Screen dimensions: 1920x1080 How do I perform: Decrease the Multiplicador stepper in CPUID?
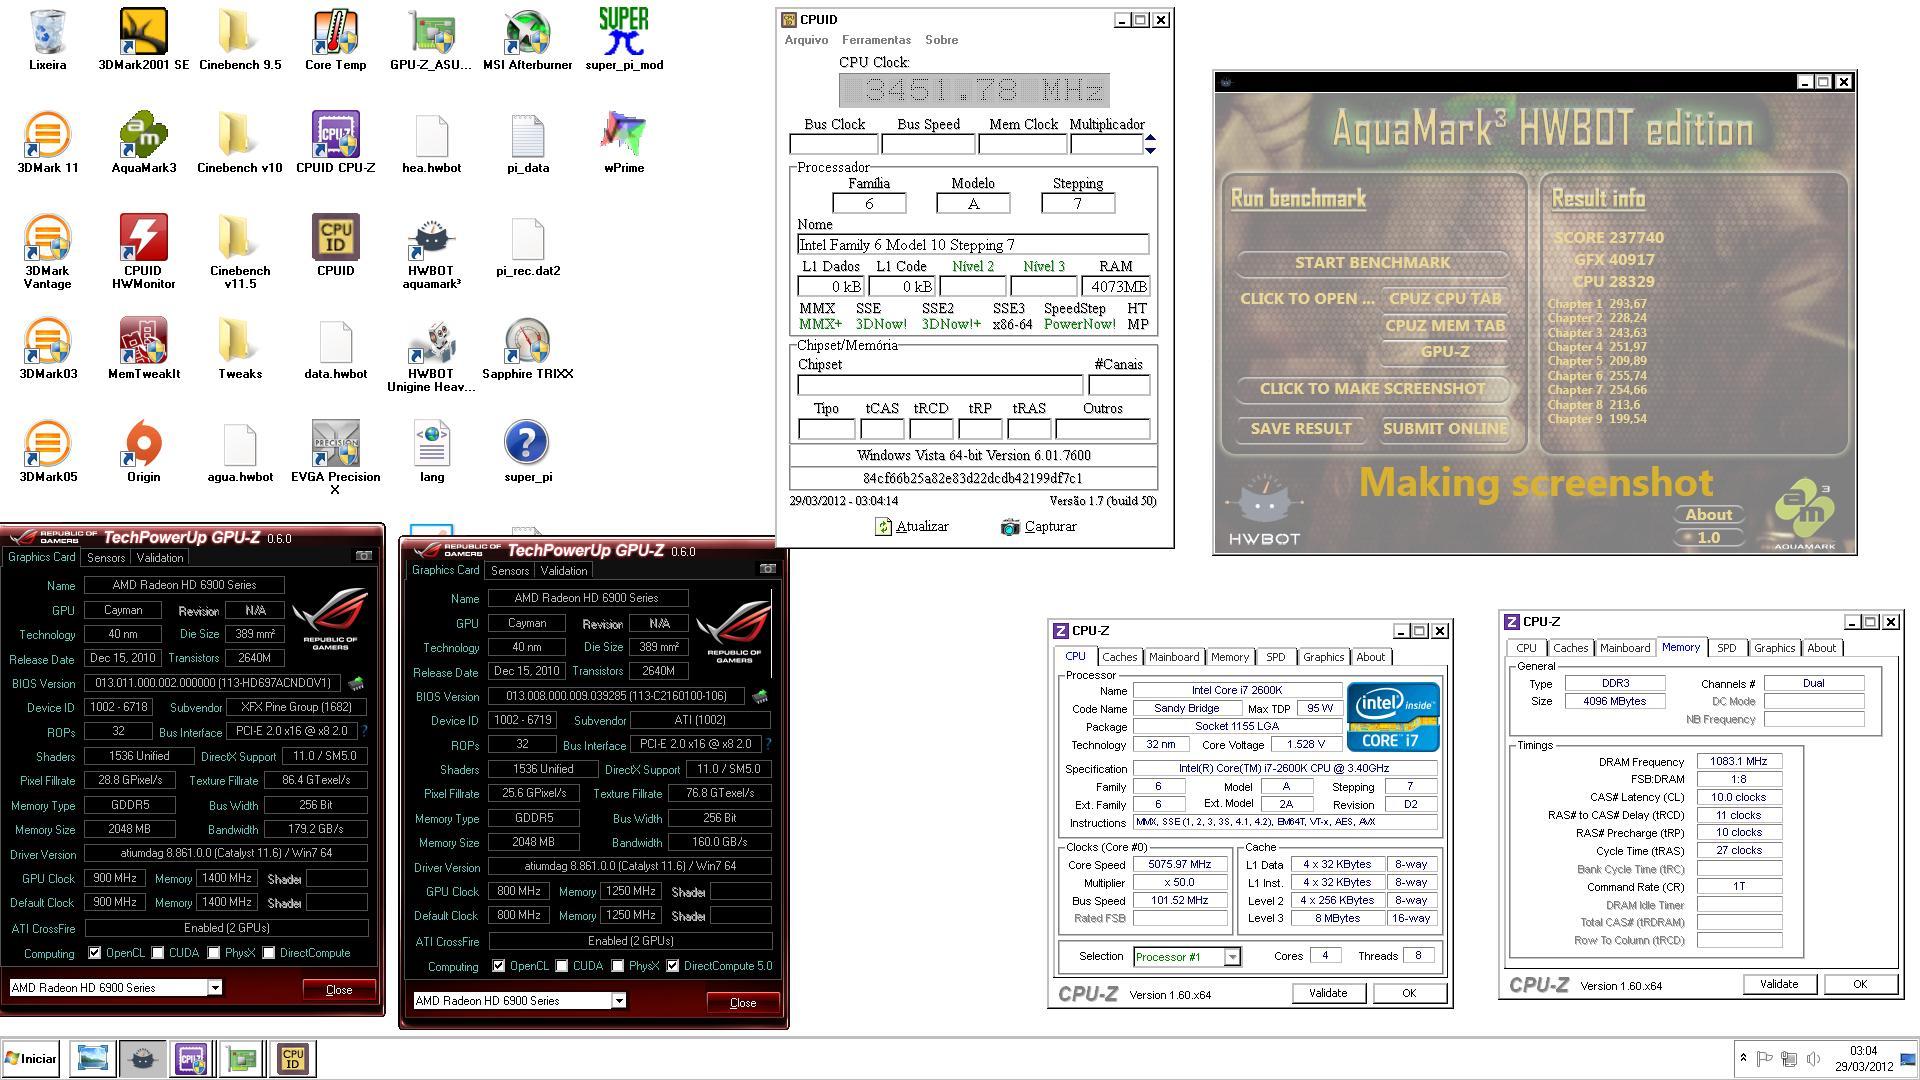pyautogui.click(x=1150, y=150)
